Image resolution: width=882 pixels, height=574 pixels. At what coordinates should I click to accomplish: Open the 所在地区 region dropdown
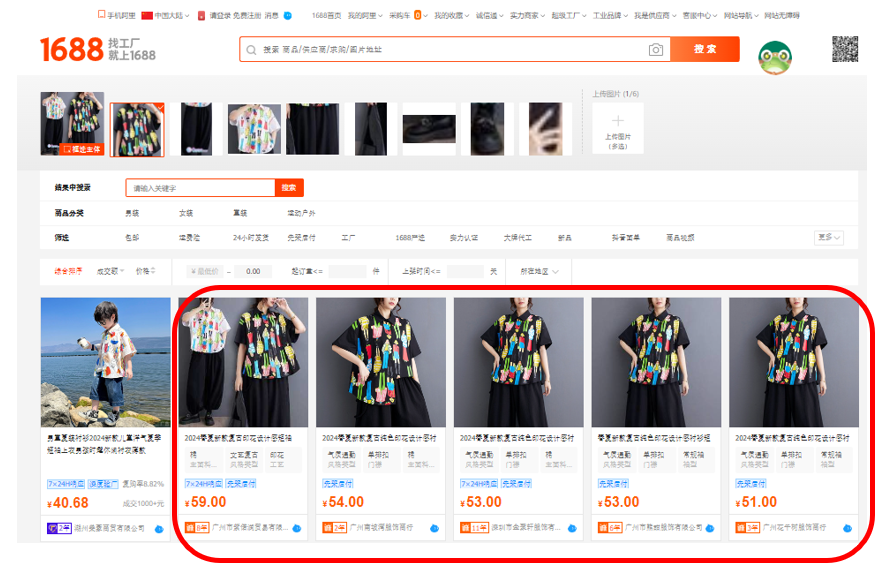click(x=539, y=271)
